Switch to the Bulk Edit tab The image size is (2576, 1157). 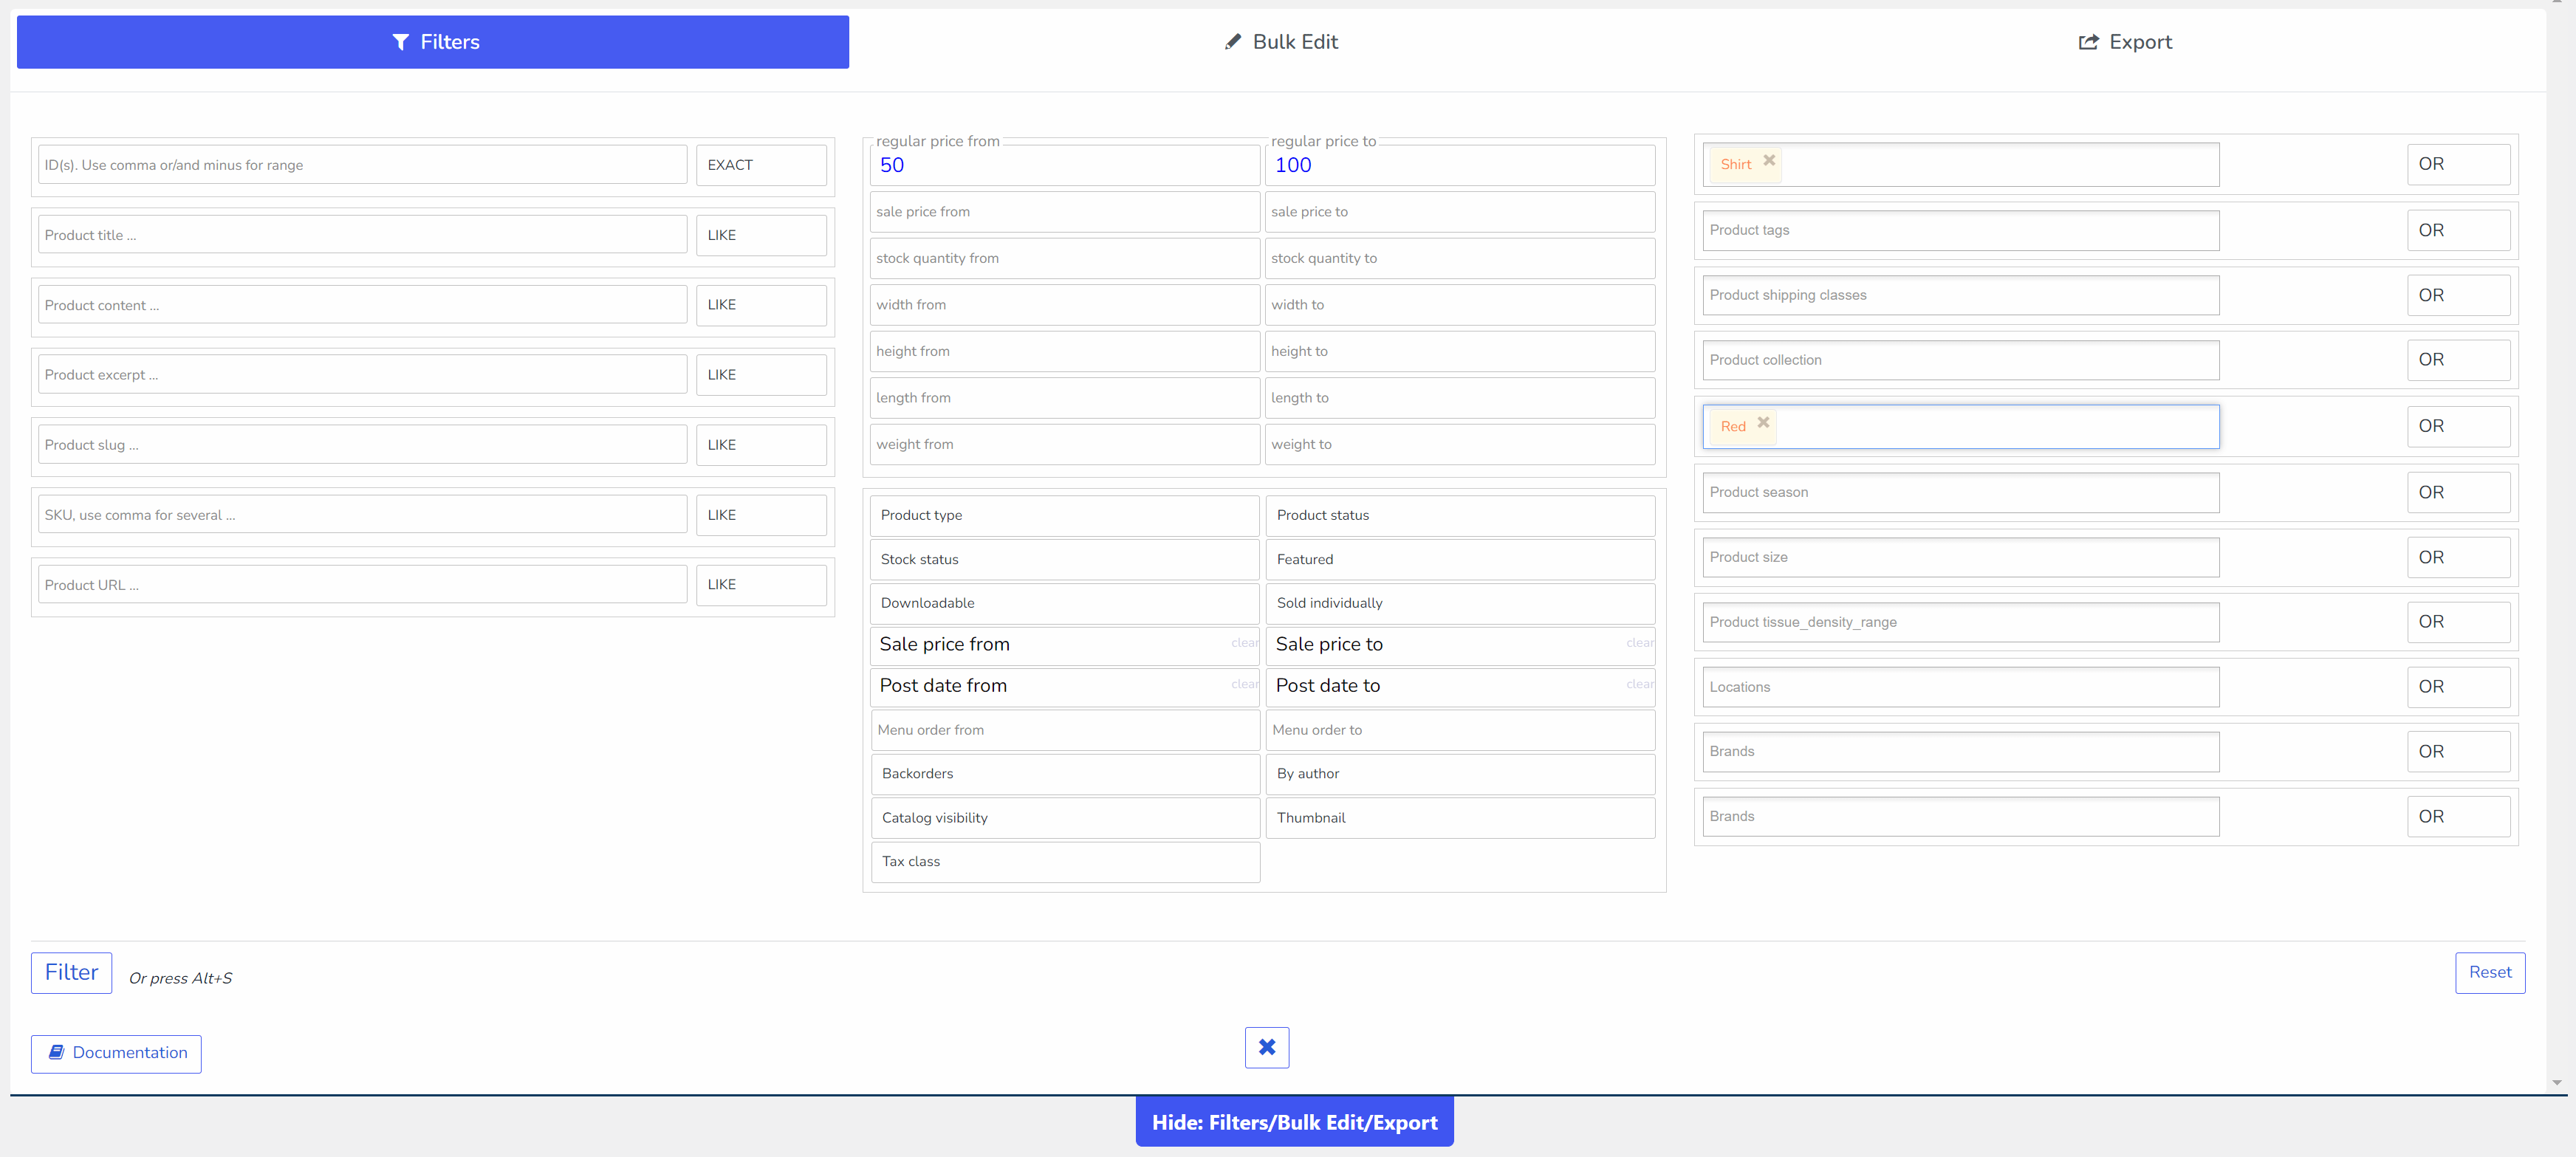click(1281, 42)
